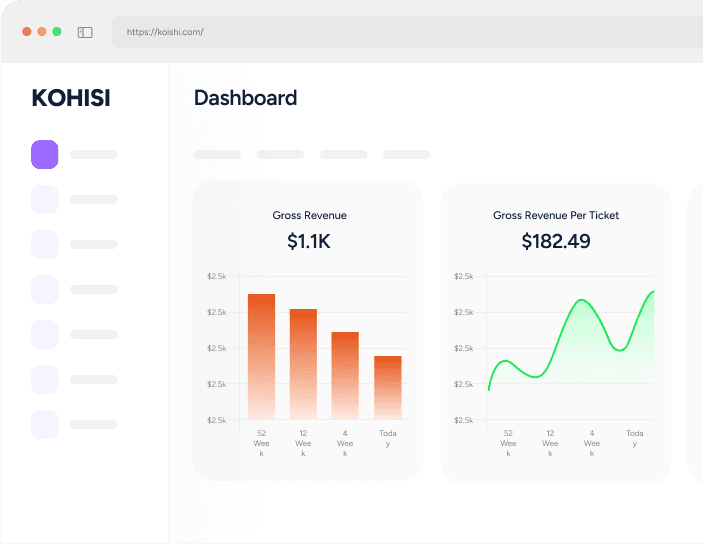Select the second sidebar icon below purple one

(x=45, y=200)
